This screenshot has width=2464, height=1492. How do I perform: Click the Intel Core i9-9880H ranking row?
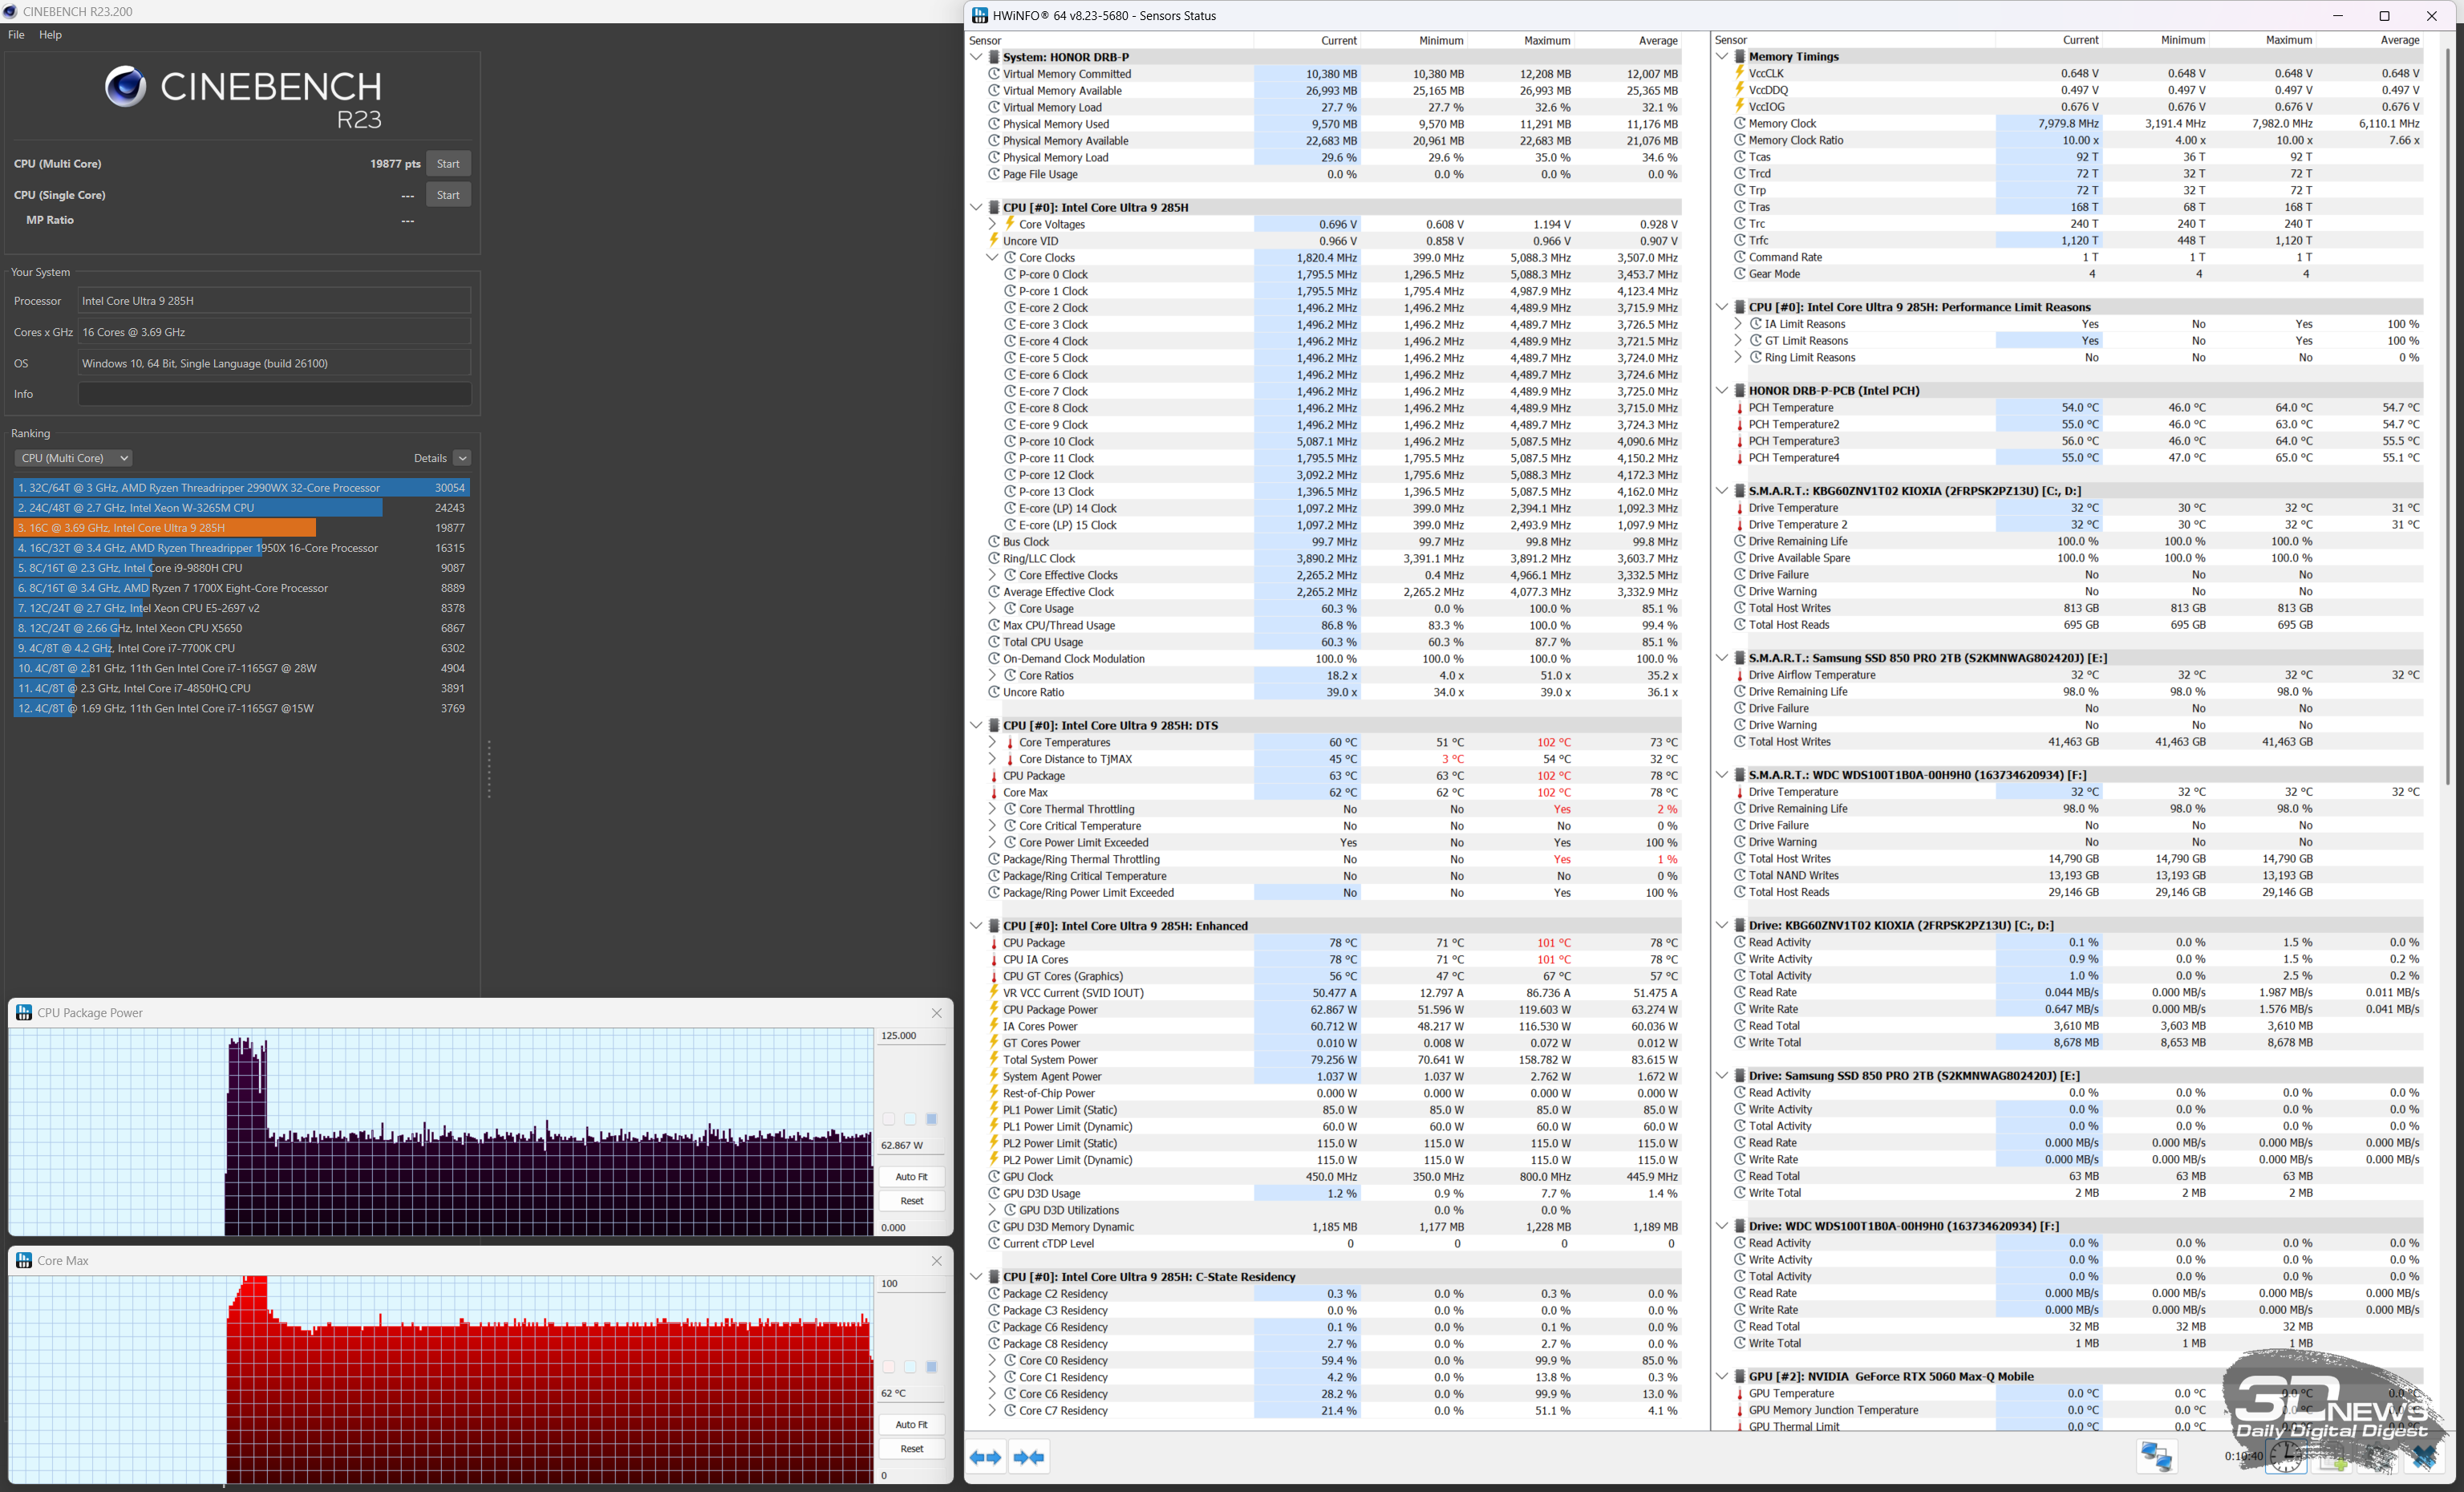pyautogui.click(x=241, y=568)
